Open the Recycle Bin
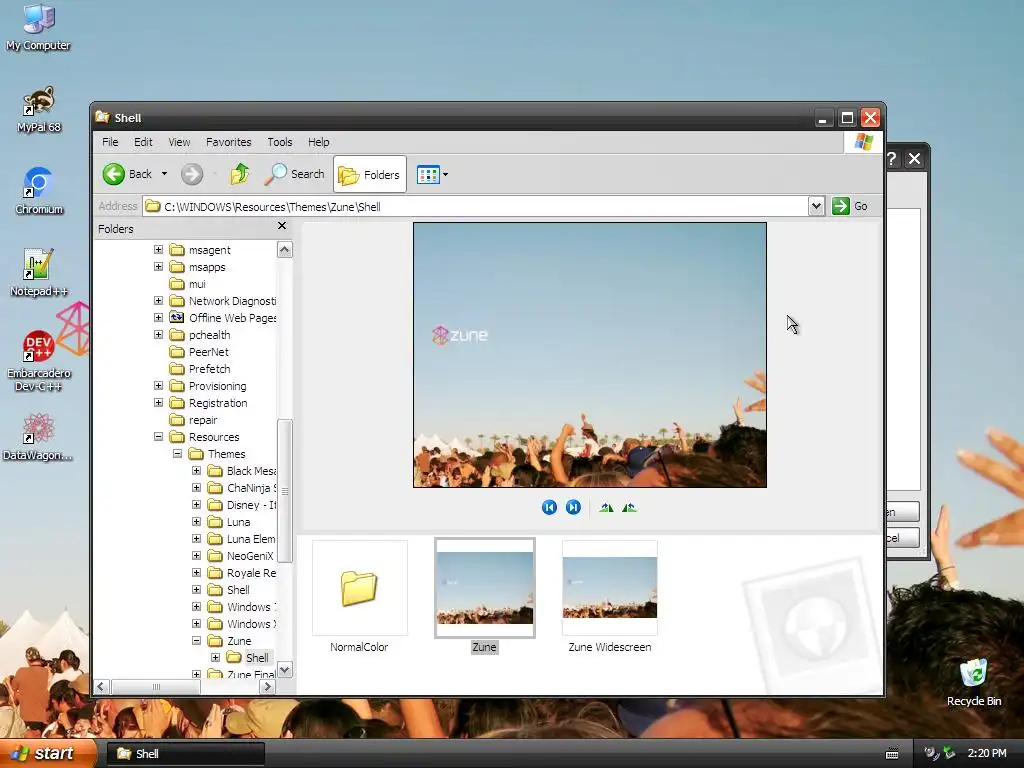This screenshot has height=768, width=1024. 973,683
